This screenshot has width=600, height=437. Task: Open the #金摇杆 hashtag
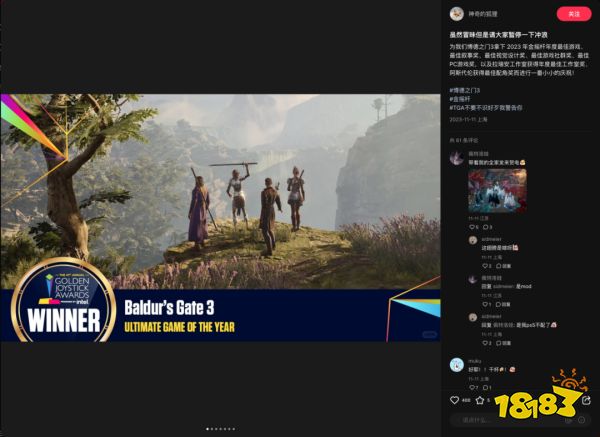pyautogui.click(x=460, y=99)
